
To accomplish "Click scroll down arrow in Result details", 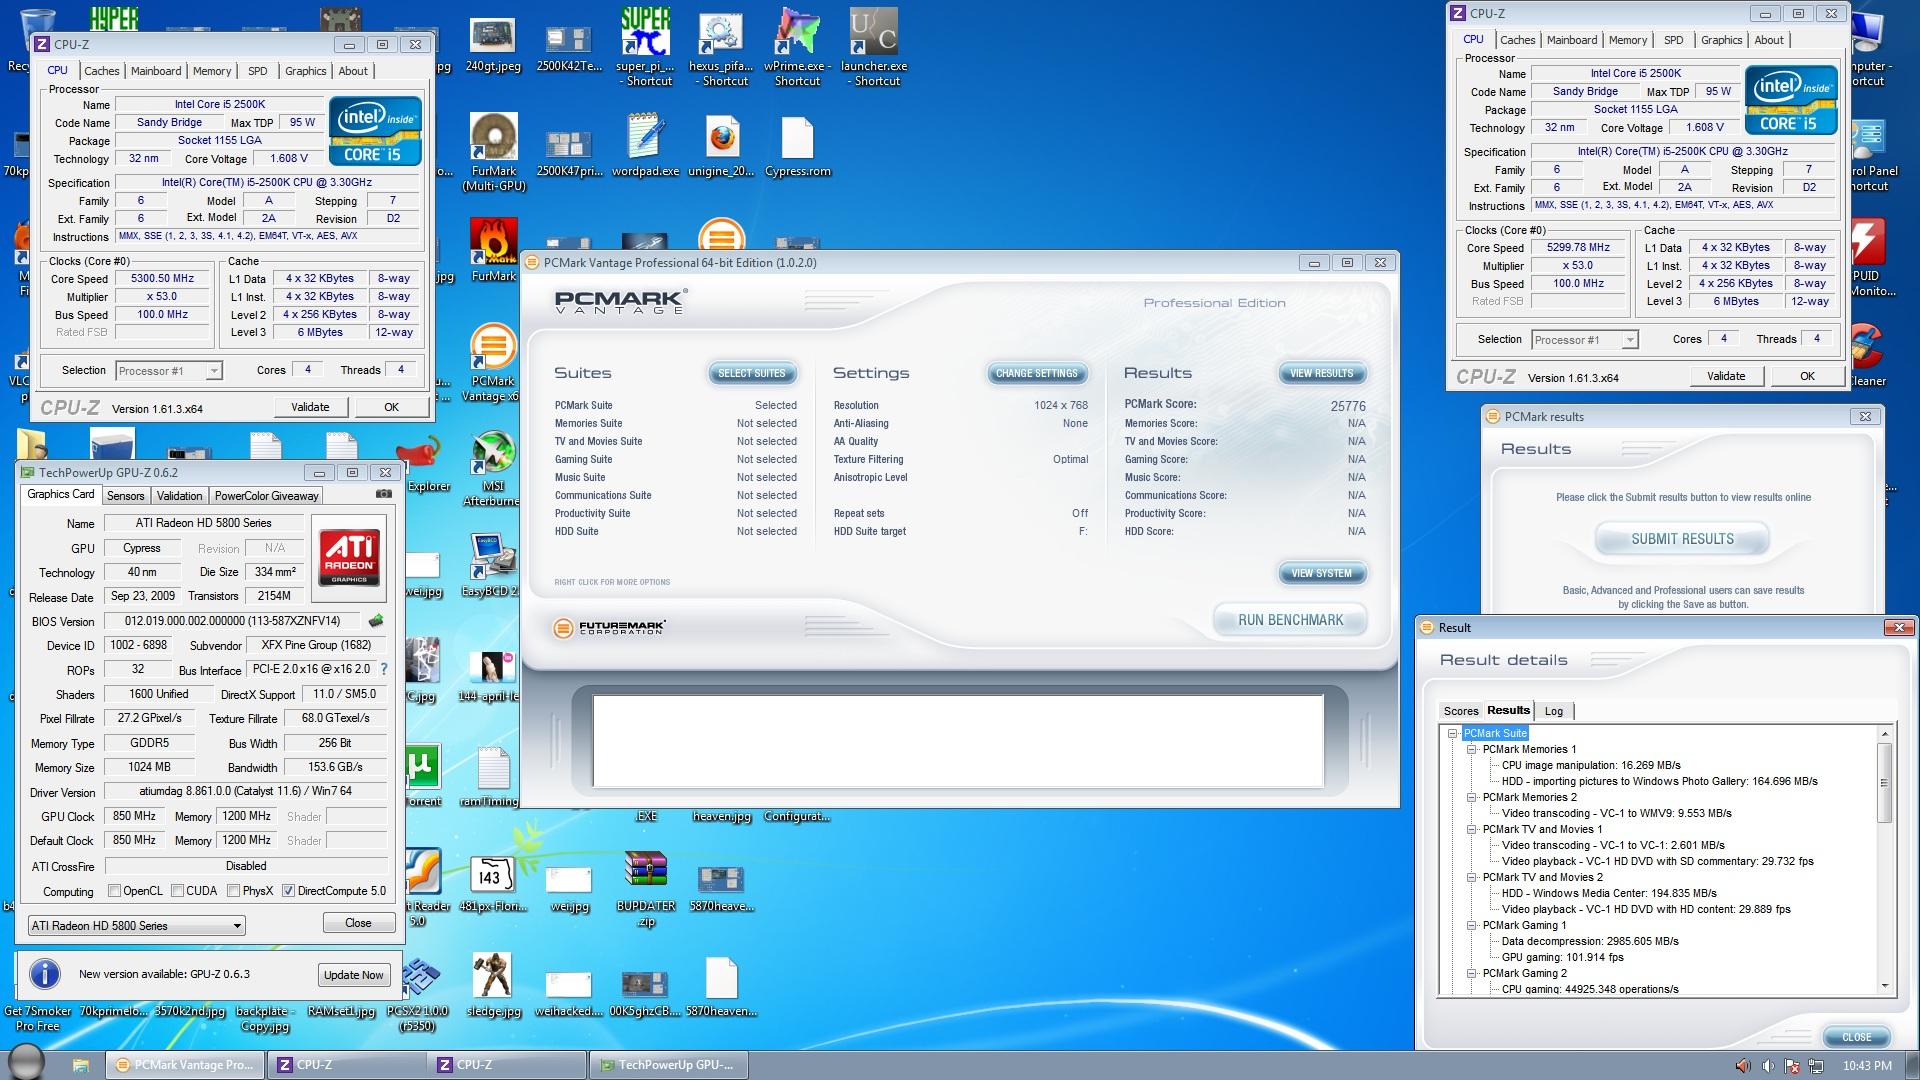I will click(1885, 986).
